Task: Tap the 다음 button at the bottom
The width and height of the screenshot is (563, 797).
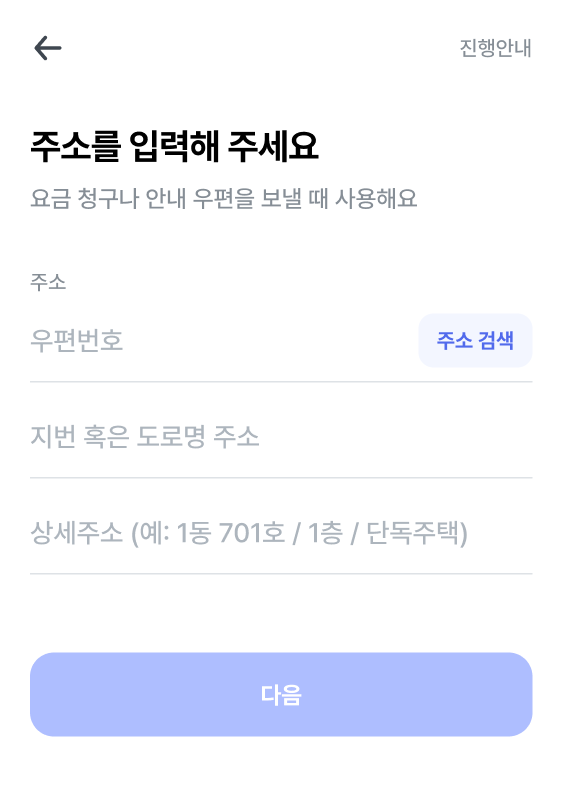Action: tap(281, 694)
